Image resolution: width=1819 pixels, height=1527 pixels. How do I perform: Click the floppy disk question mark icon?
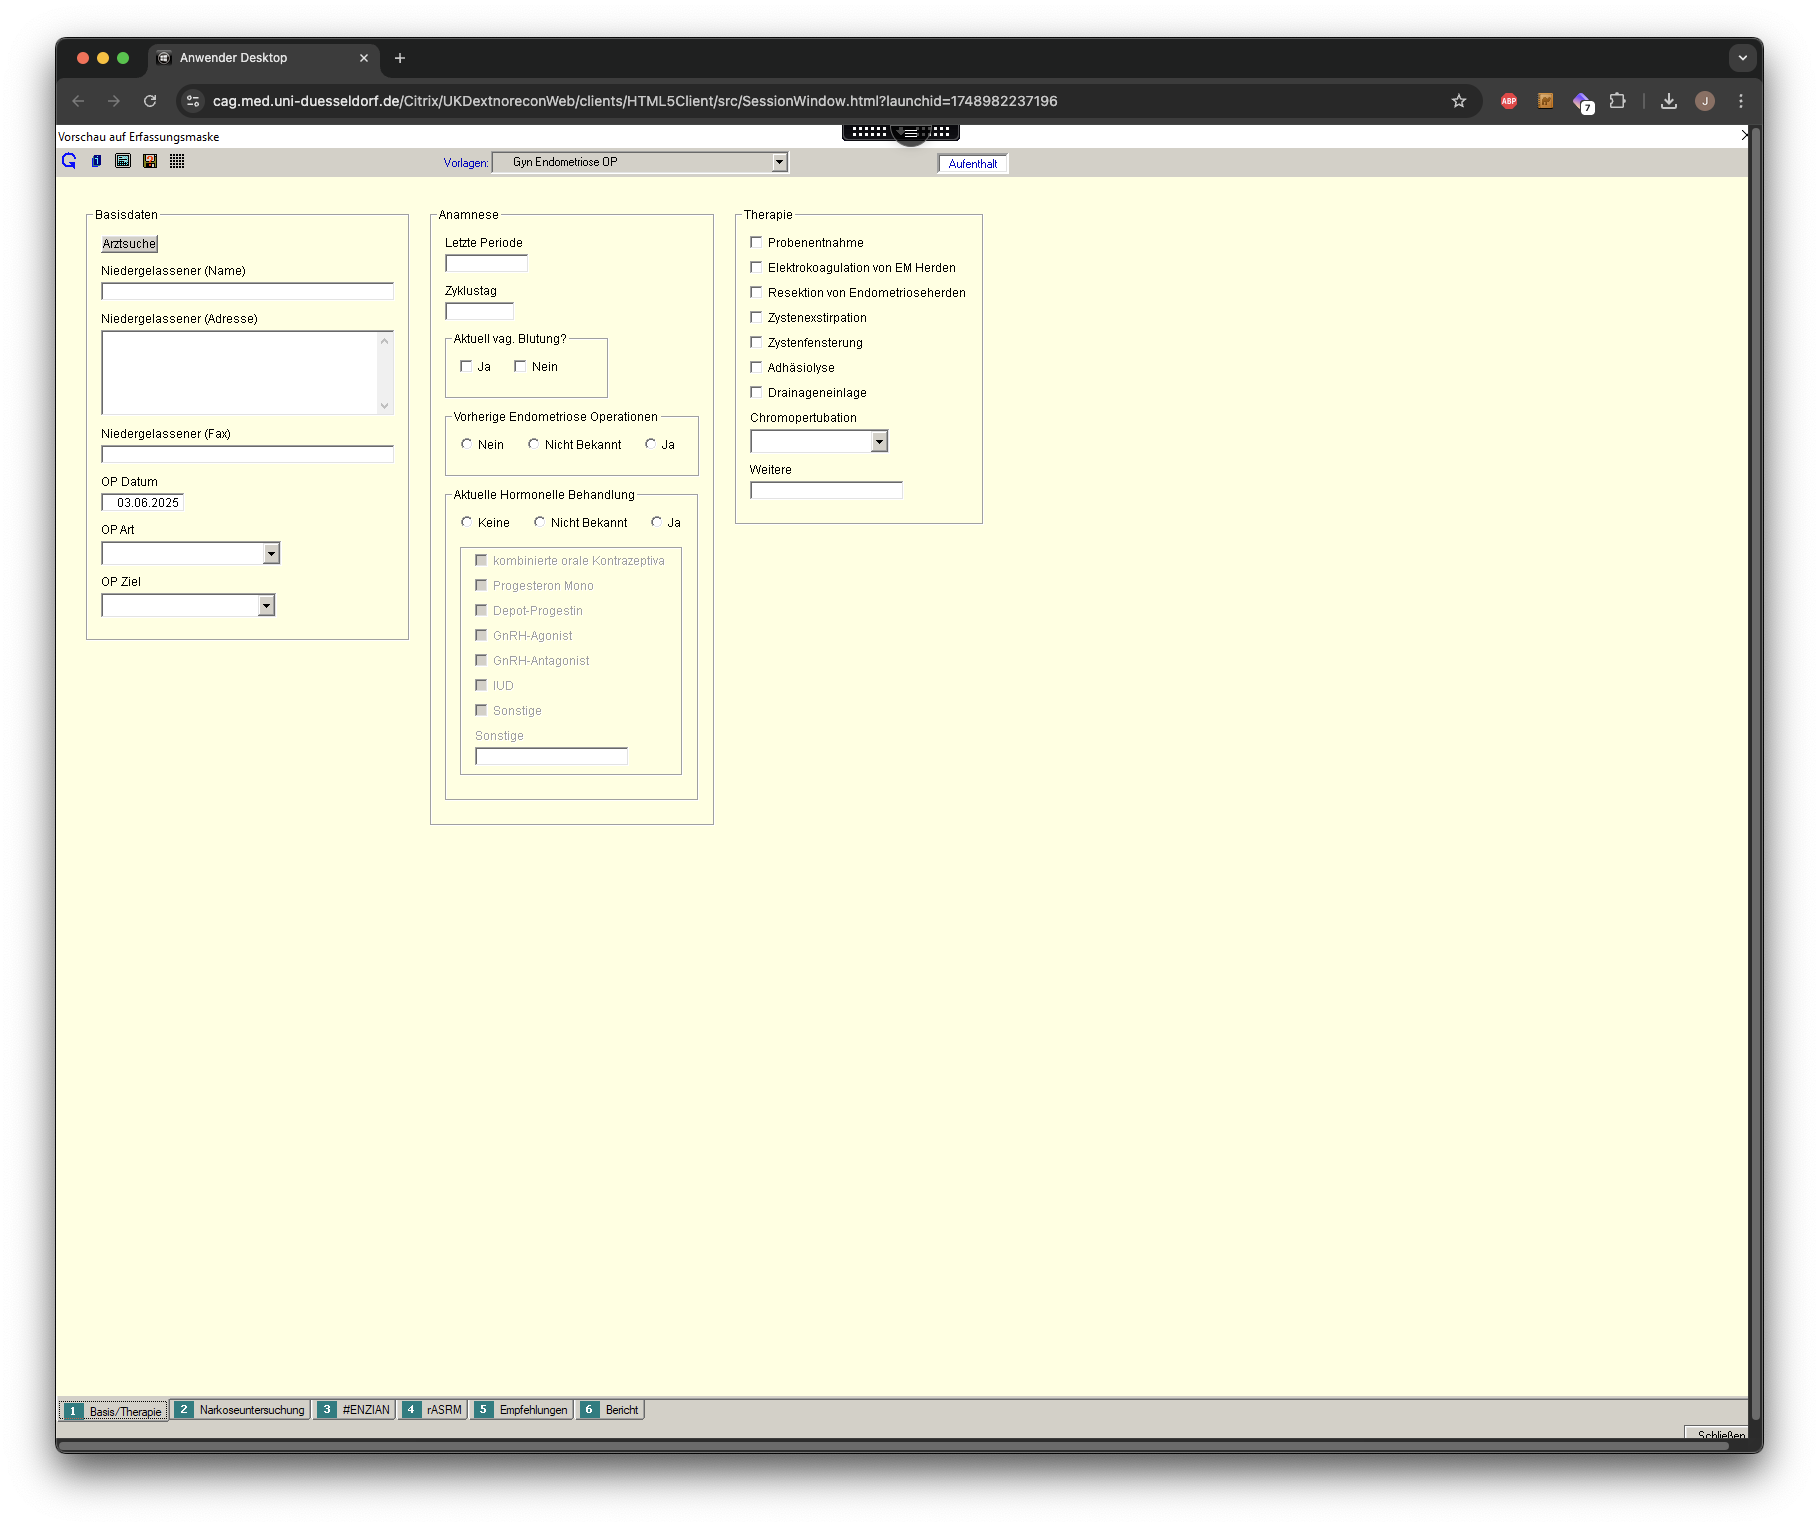[x=150, y=161]
